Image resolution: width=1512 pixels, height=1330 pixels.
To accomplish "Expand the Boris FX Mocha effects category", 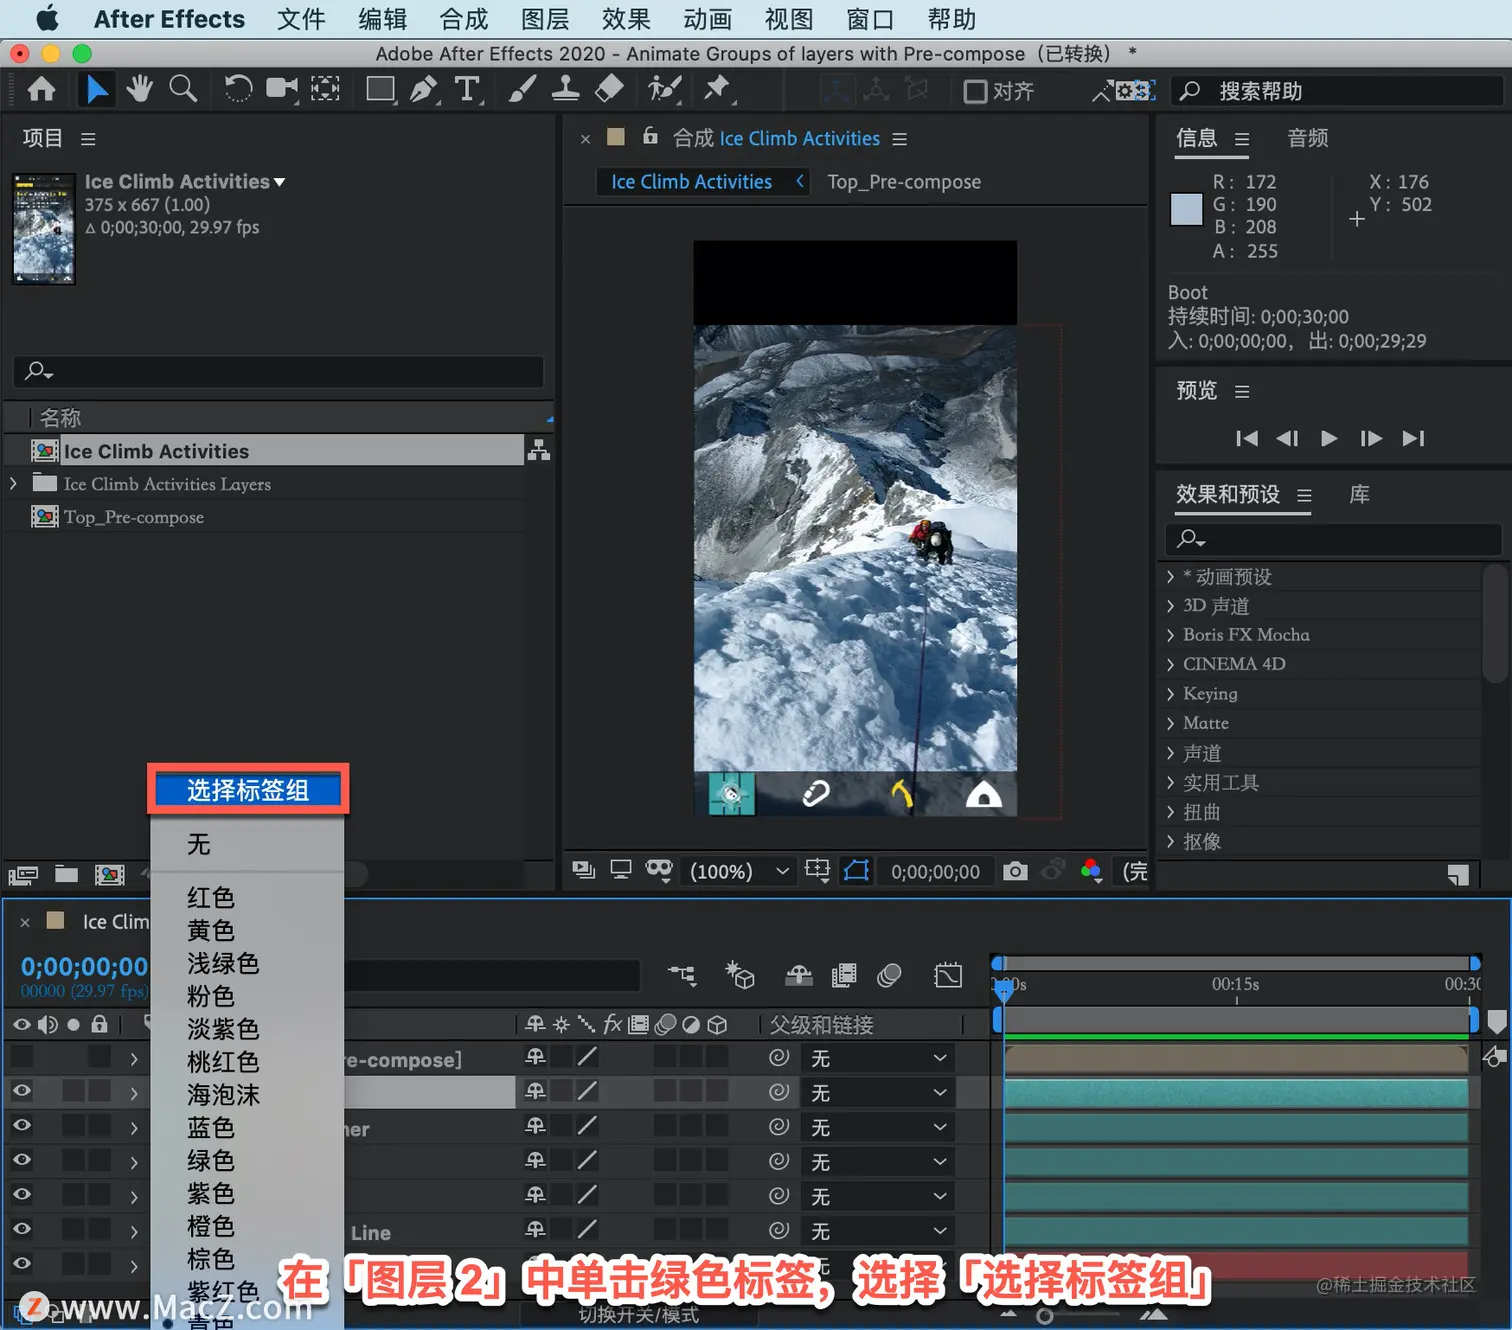I will [1170, 635].
